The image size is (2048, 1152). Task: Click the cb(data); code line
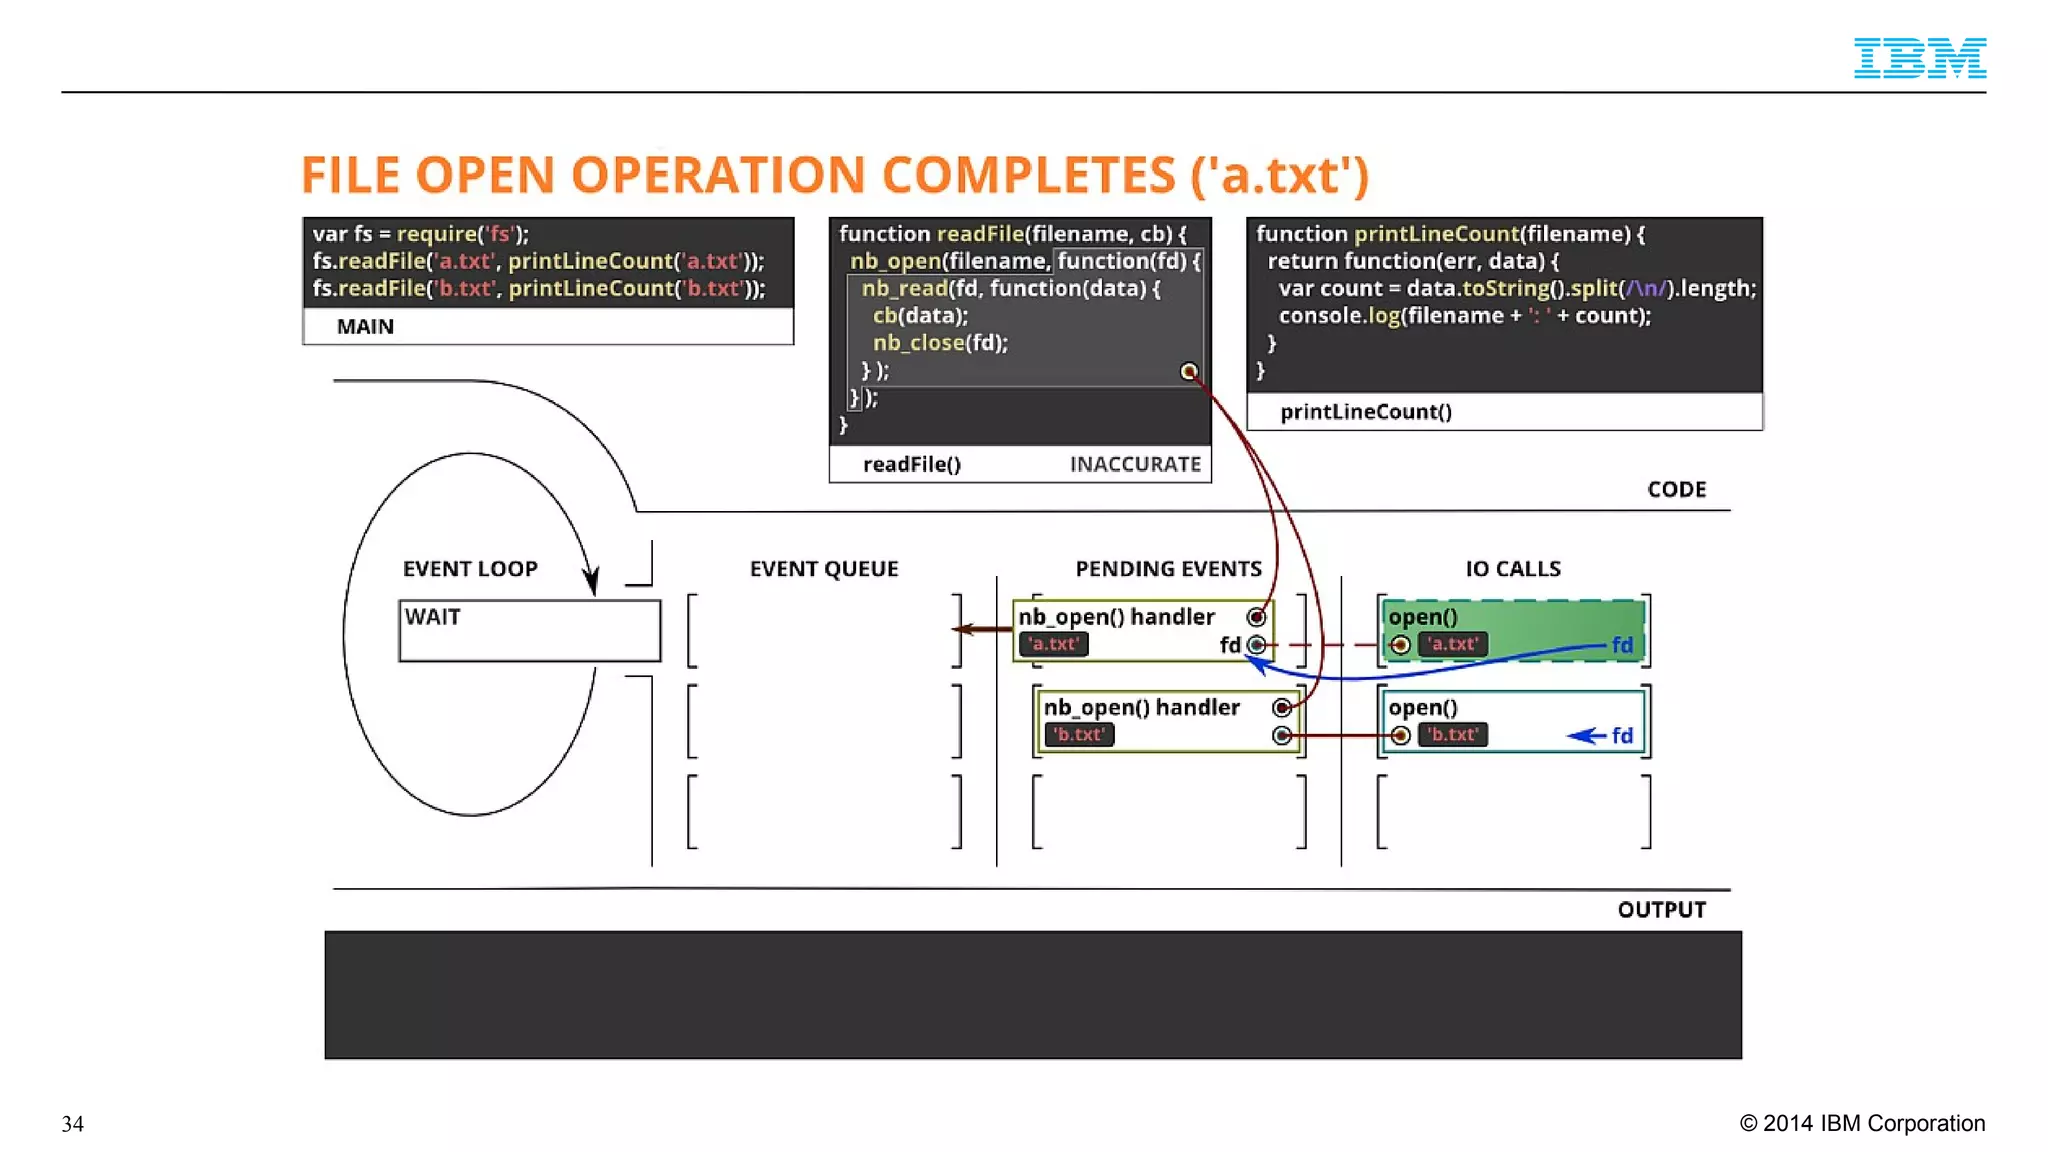920,315
